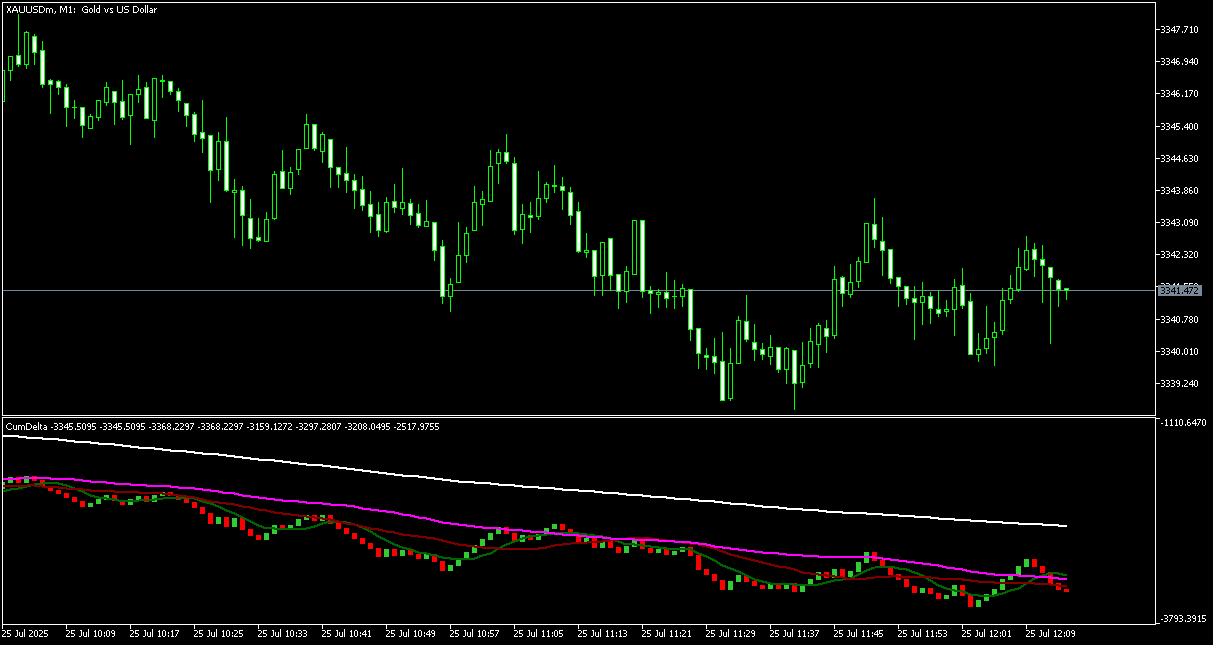Click the 3346.170 price scale label
1213x645 pixels.
(x=1179, y=94)
